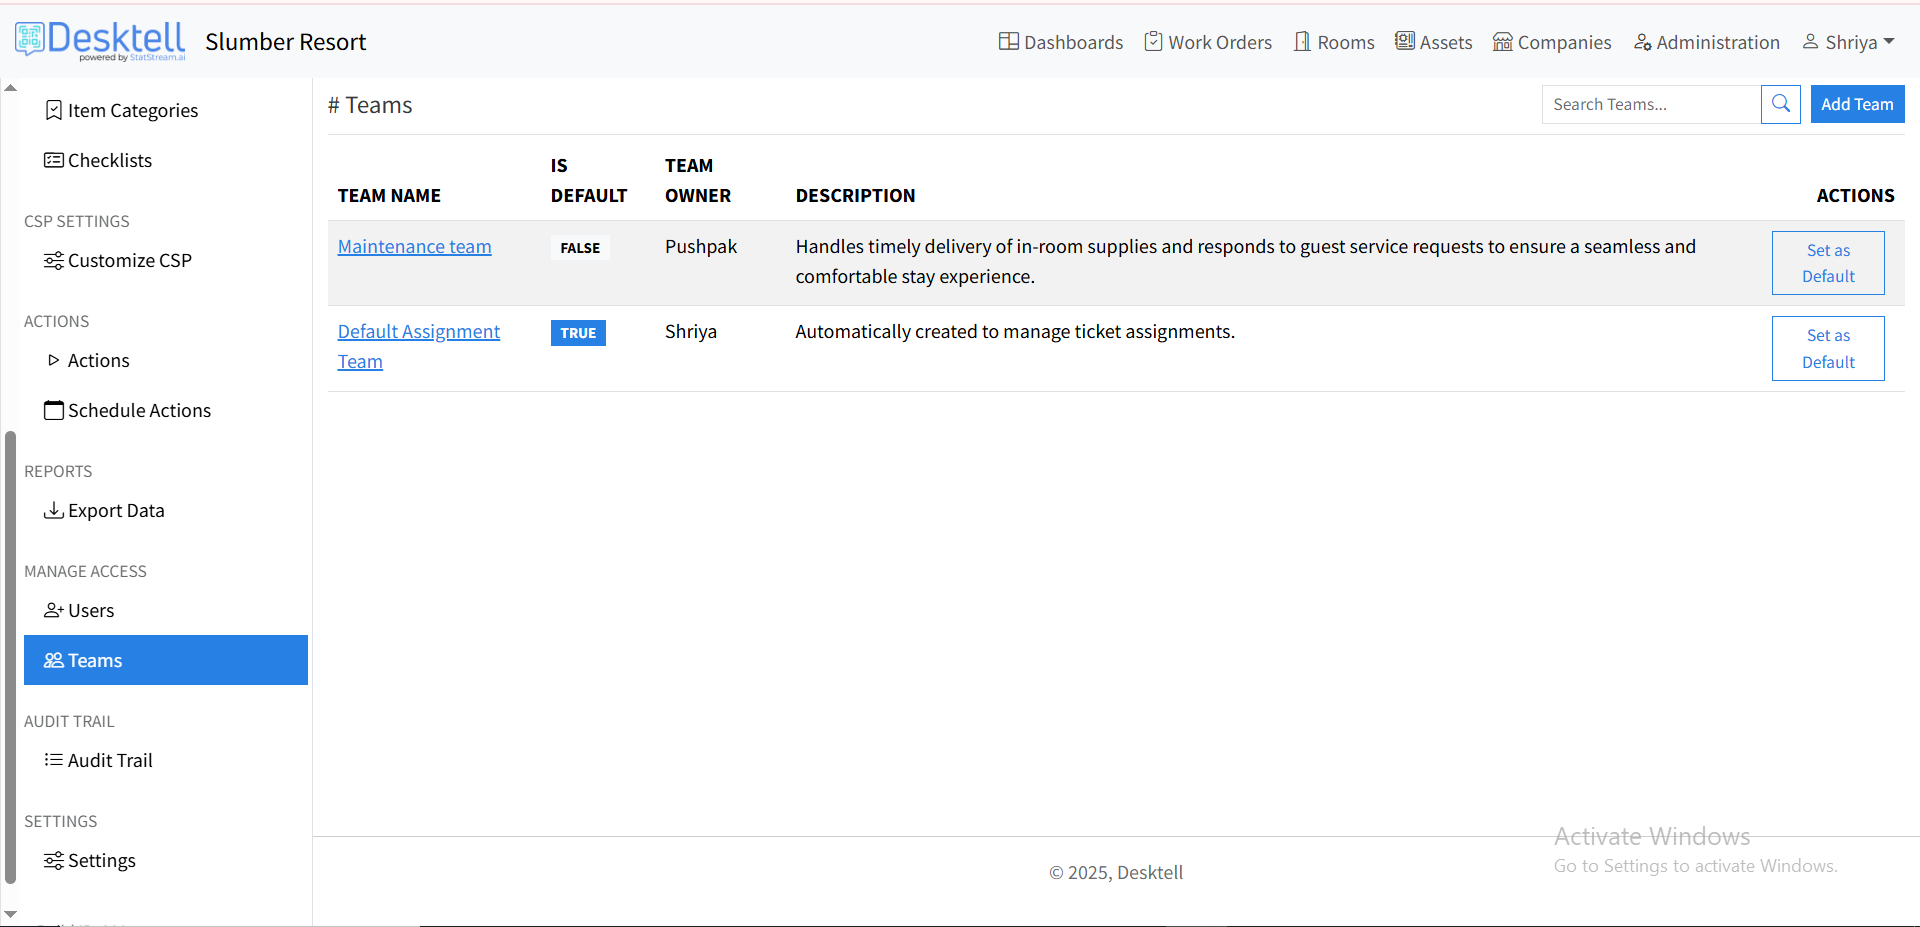Viewport: 1920px width, 927px height.
Task: Open the Shriya user dropdown
Action: pyautogui.click(x=1848, y=42)
